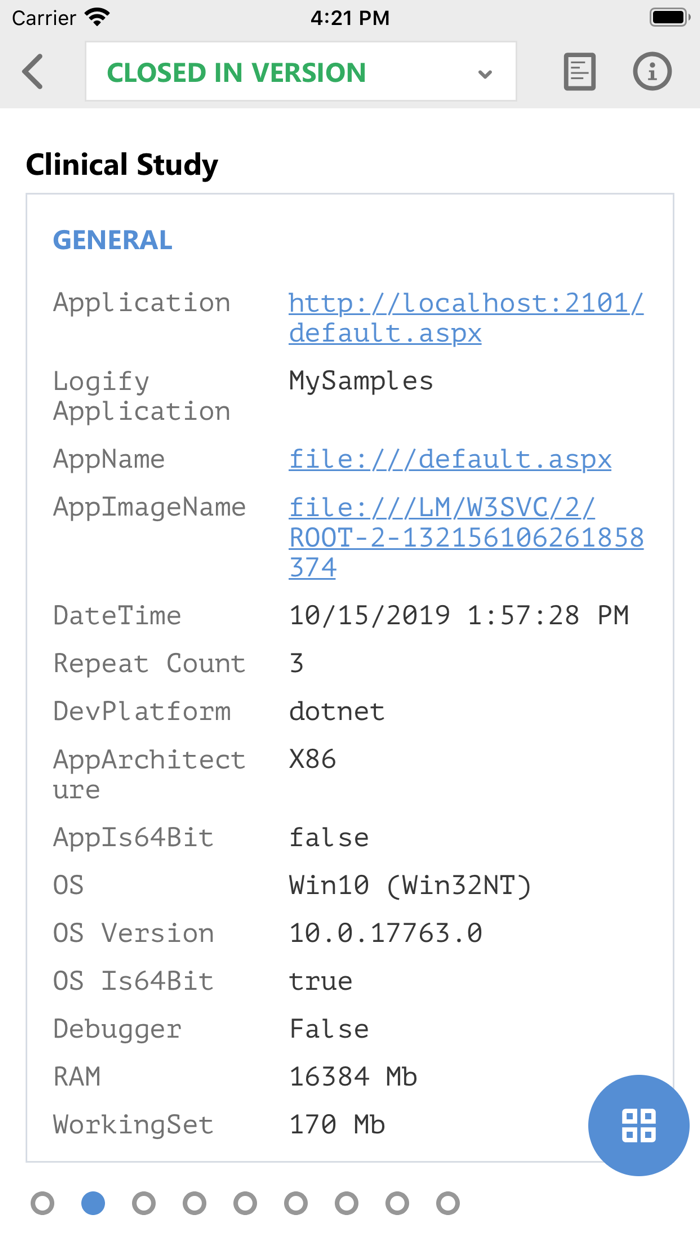Open the report document icon

579,72
